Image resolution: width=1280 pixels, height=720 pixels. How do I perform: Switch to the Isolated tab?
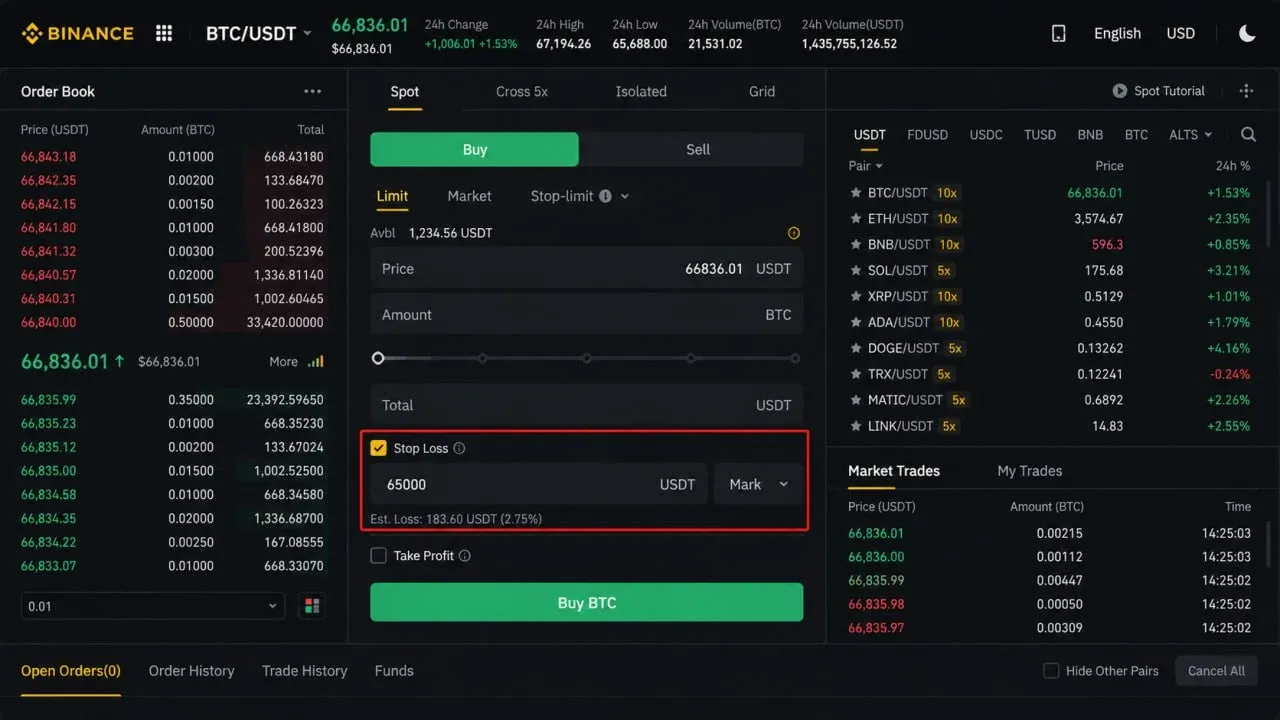click(641, 91)
